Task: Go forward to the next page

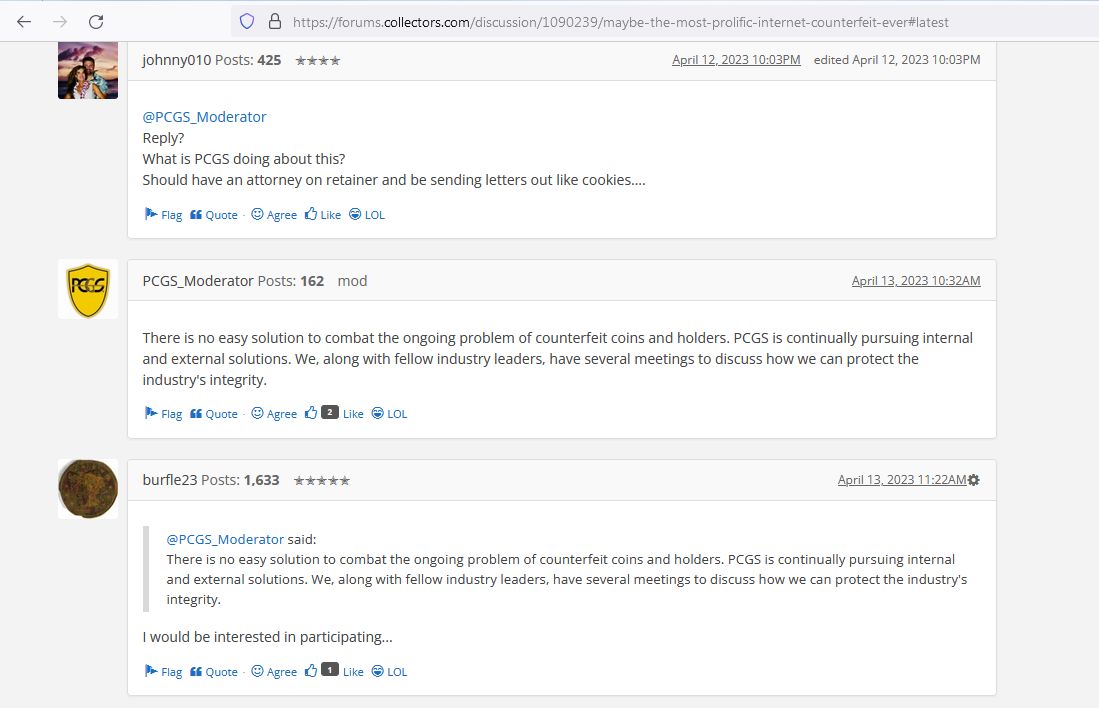Action: click(60, 22)
